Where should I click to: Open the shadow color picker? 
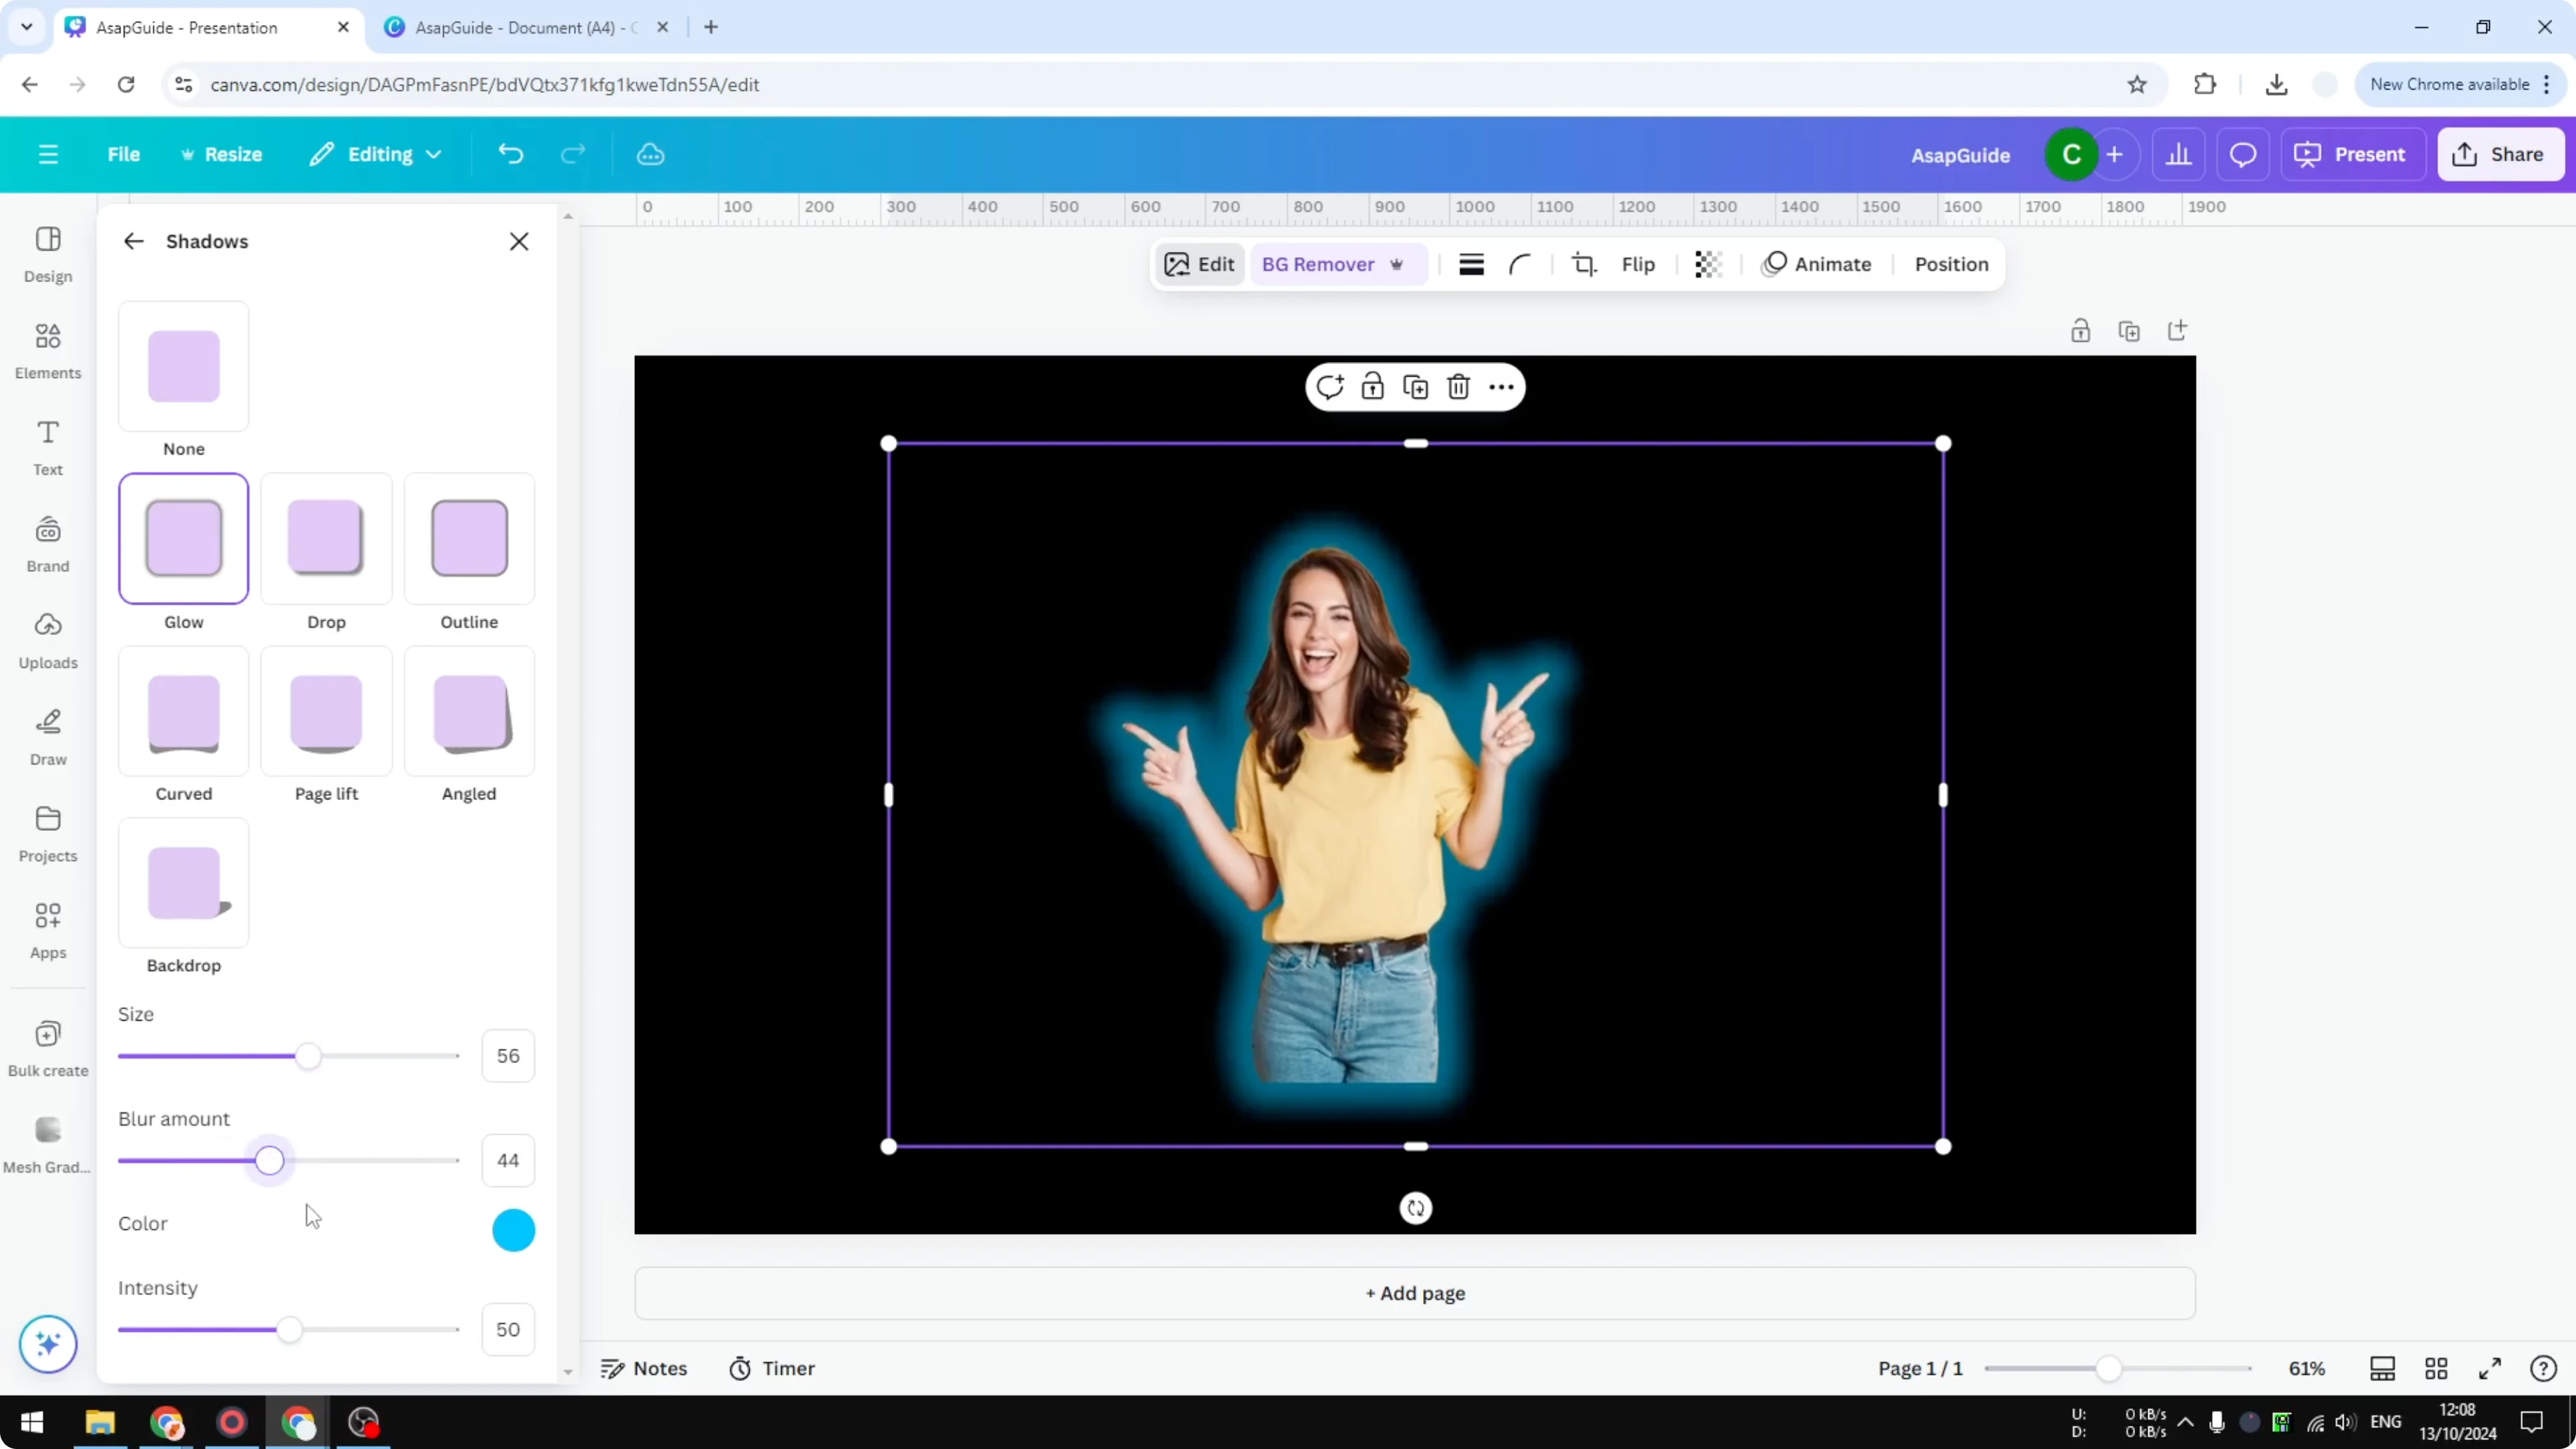click(x=513, y=1230)
